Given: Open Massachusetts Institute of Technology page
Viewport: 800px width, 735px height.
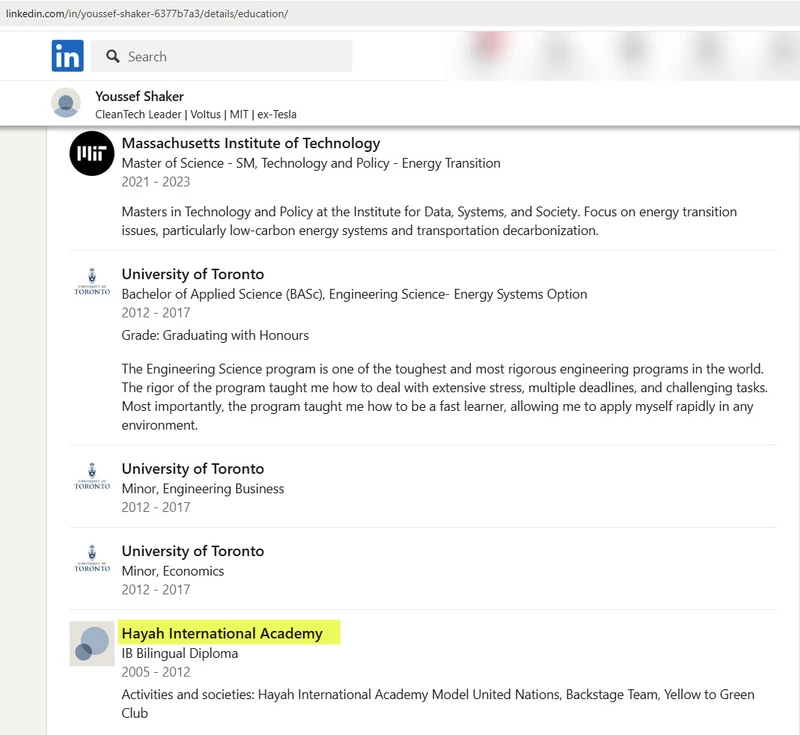Looking at the screenshot, I should point(251,143).
